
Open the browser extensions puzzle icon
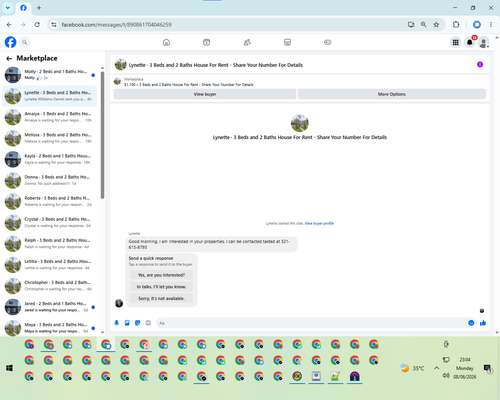click(456, 25)
